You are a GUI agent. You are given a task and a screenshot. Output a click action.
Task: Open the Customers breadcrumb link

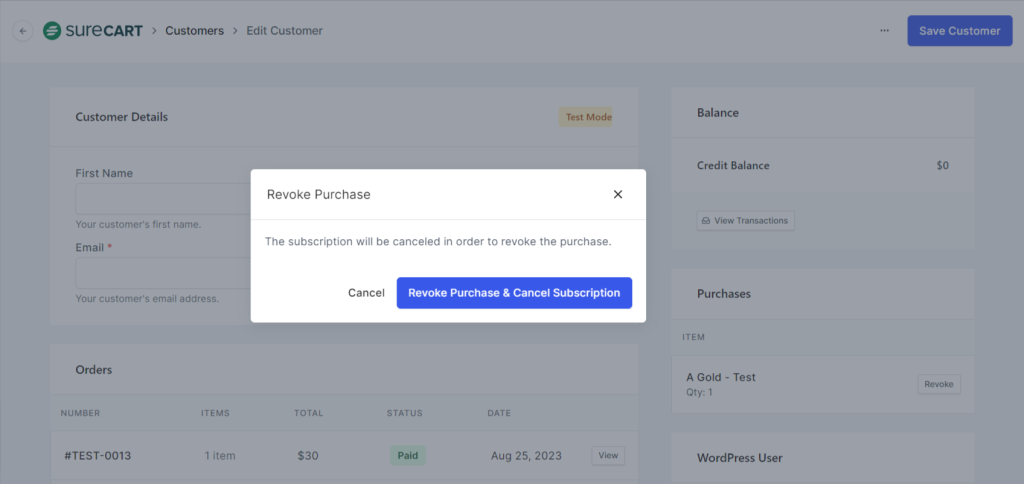pos(195,31)
